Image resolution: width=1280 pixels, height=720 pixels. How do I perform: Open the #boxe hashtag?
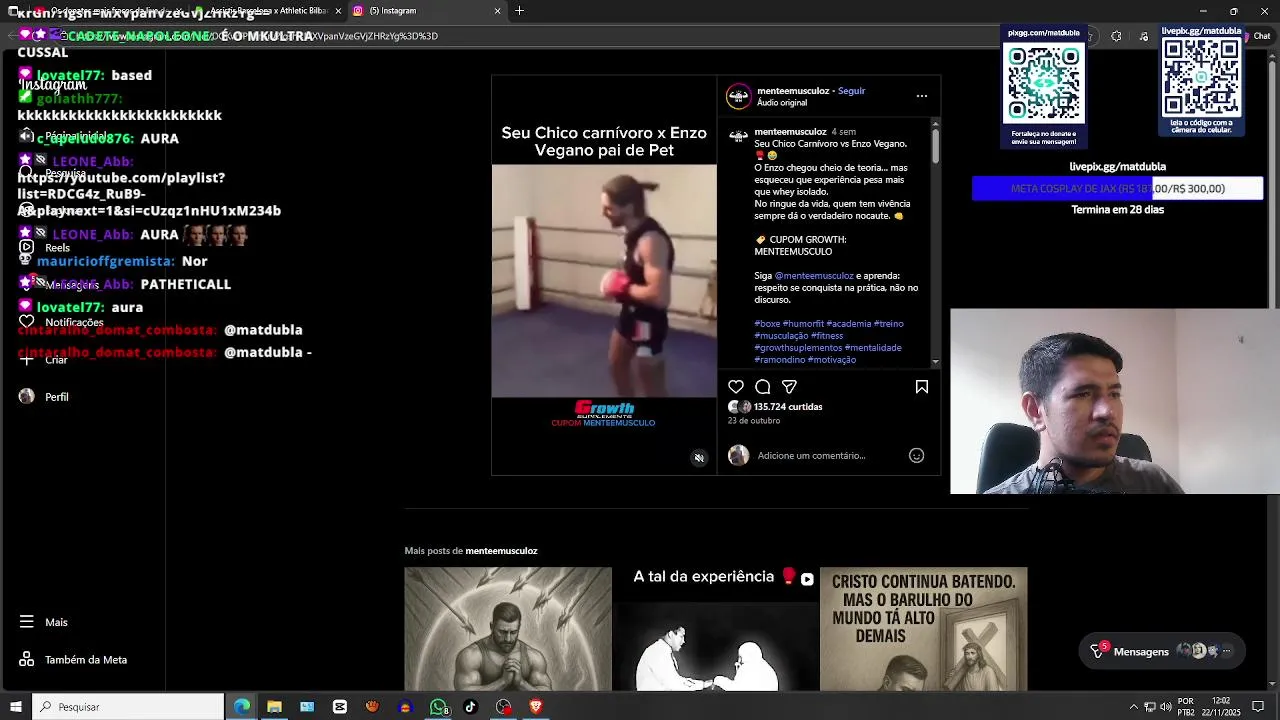click(x=767, y=324)
